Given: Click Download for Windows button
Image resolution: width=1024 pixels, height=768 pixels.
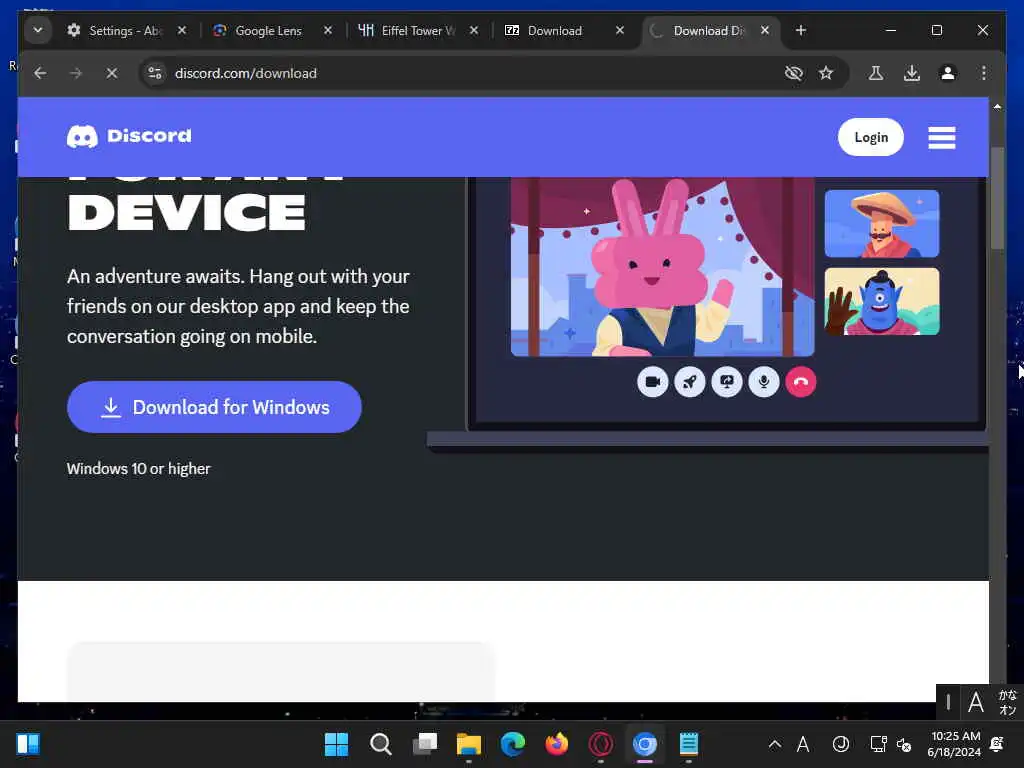Looking at the screenshot, I should coord(214,407).
